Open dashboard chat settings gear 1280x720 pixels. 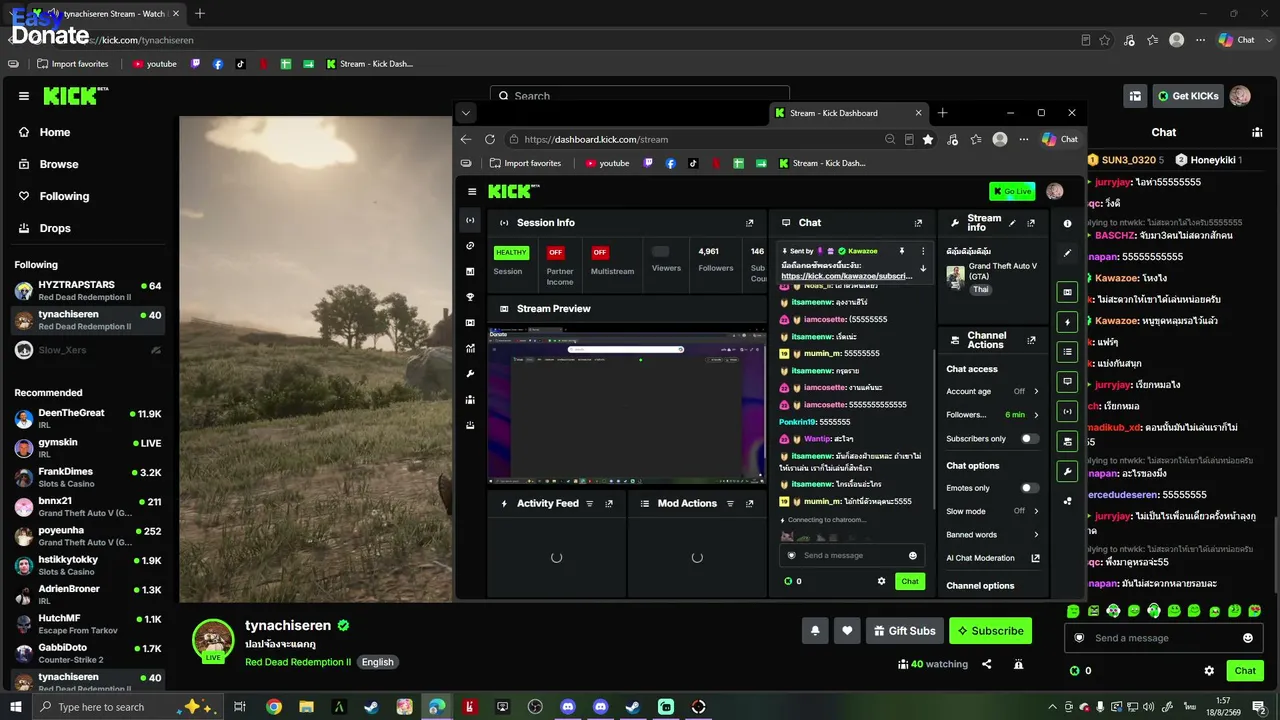[881, 581]
